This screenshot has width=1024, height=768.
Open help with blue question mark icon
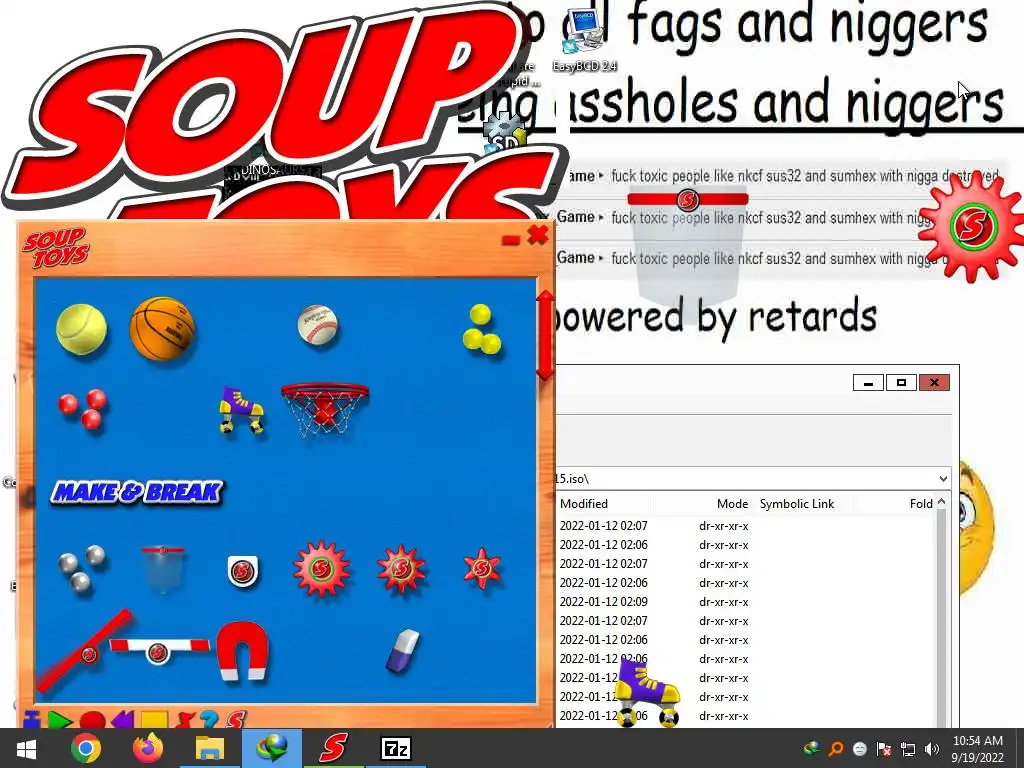pos(209,720)
